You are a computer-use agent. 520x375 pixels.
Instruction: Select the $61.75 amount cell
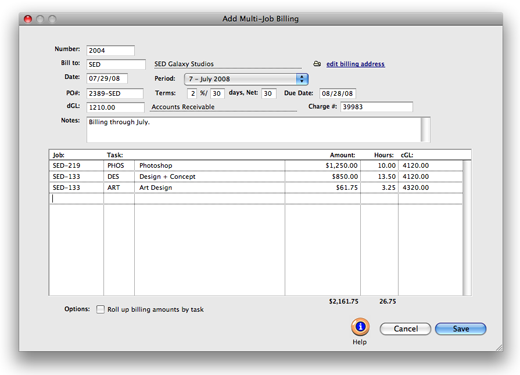coord(323,188)
